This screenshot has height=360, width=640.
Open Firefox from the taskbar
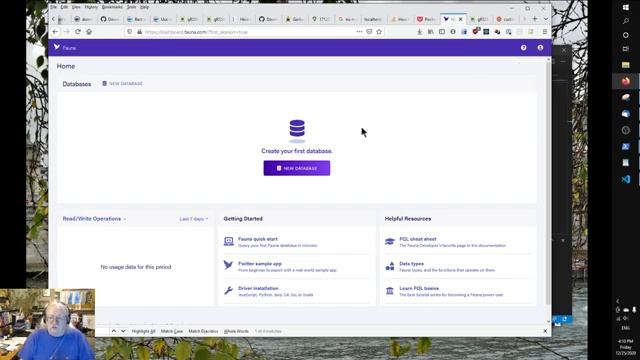[x=626, y=81]
